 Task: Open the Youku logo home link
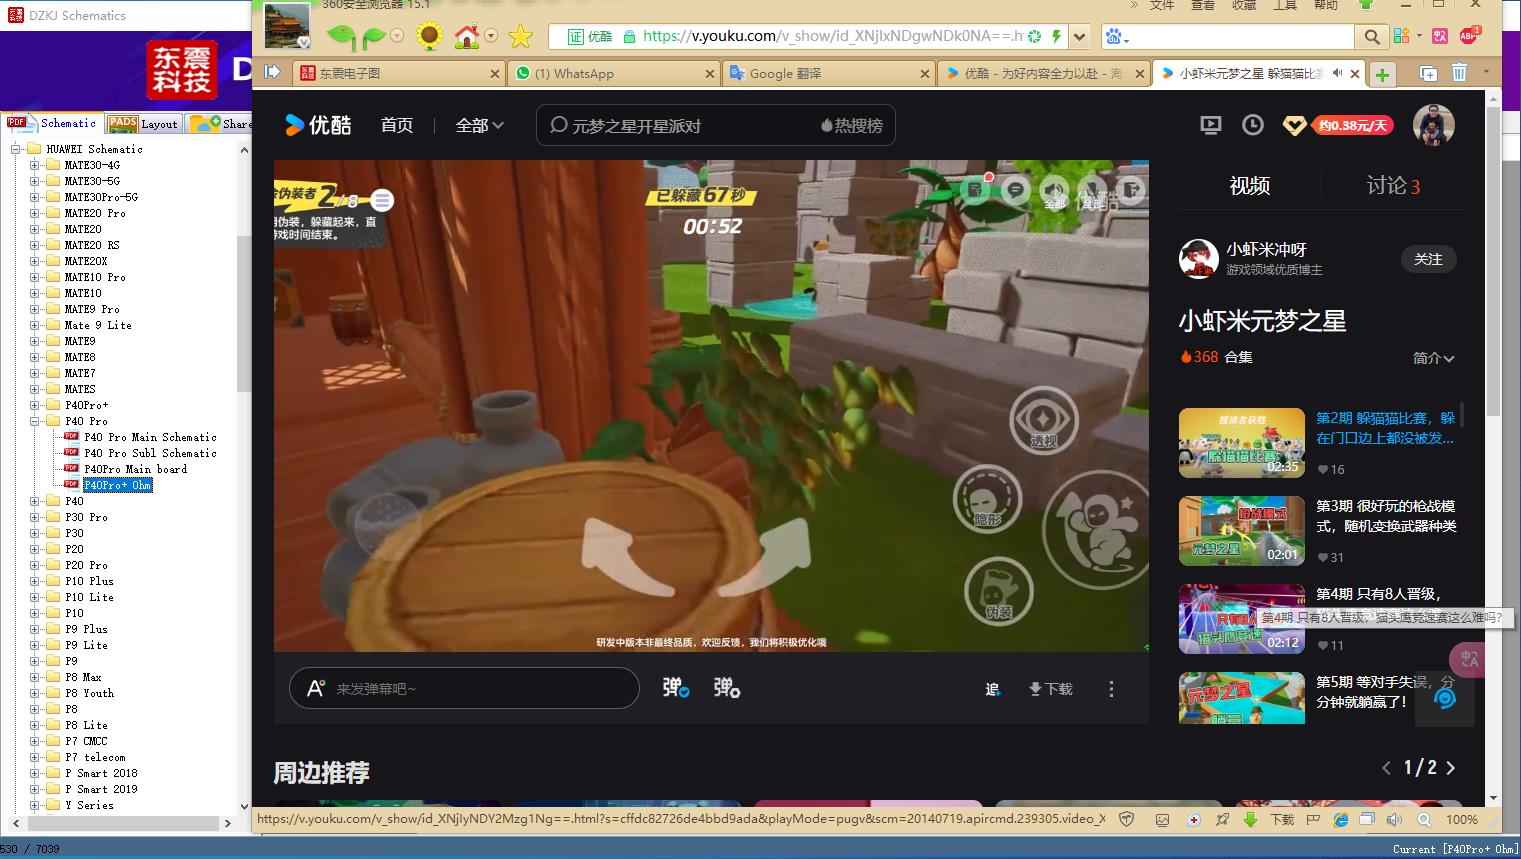coord(318,125)
